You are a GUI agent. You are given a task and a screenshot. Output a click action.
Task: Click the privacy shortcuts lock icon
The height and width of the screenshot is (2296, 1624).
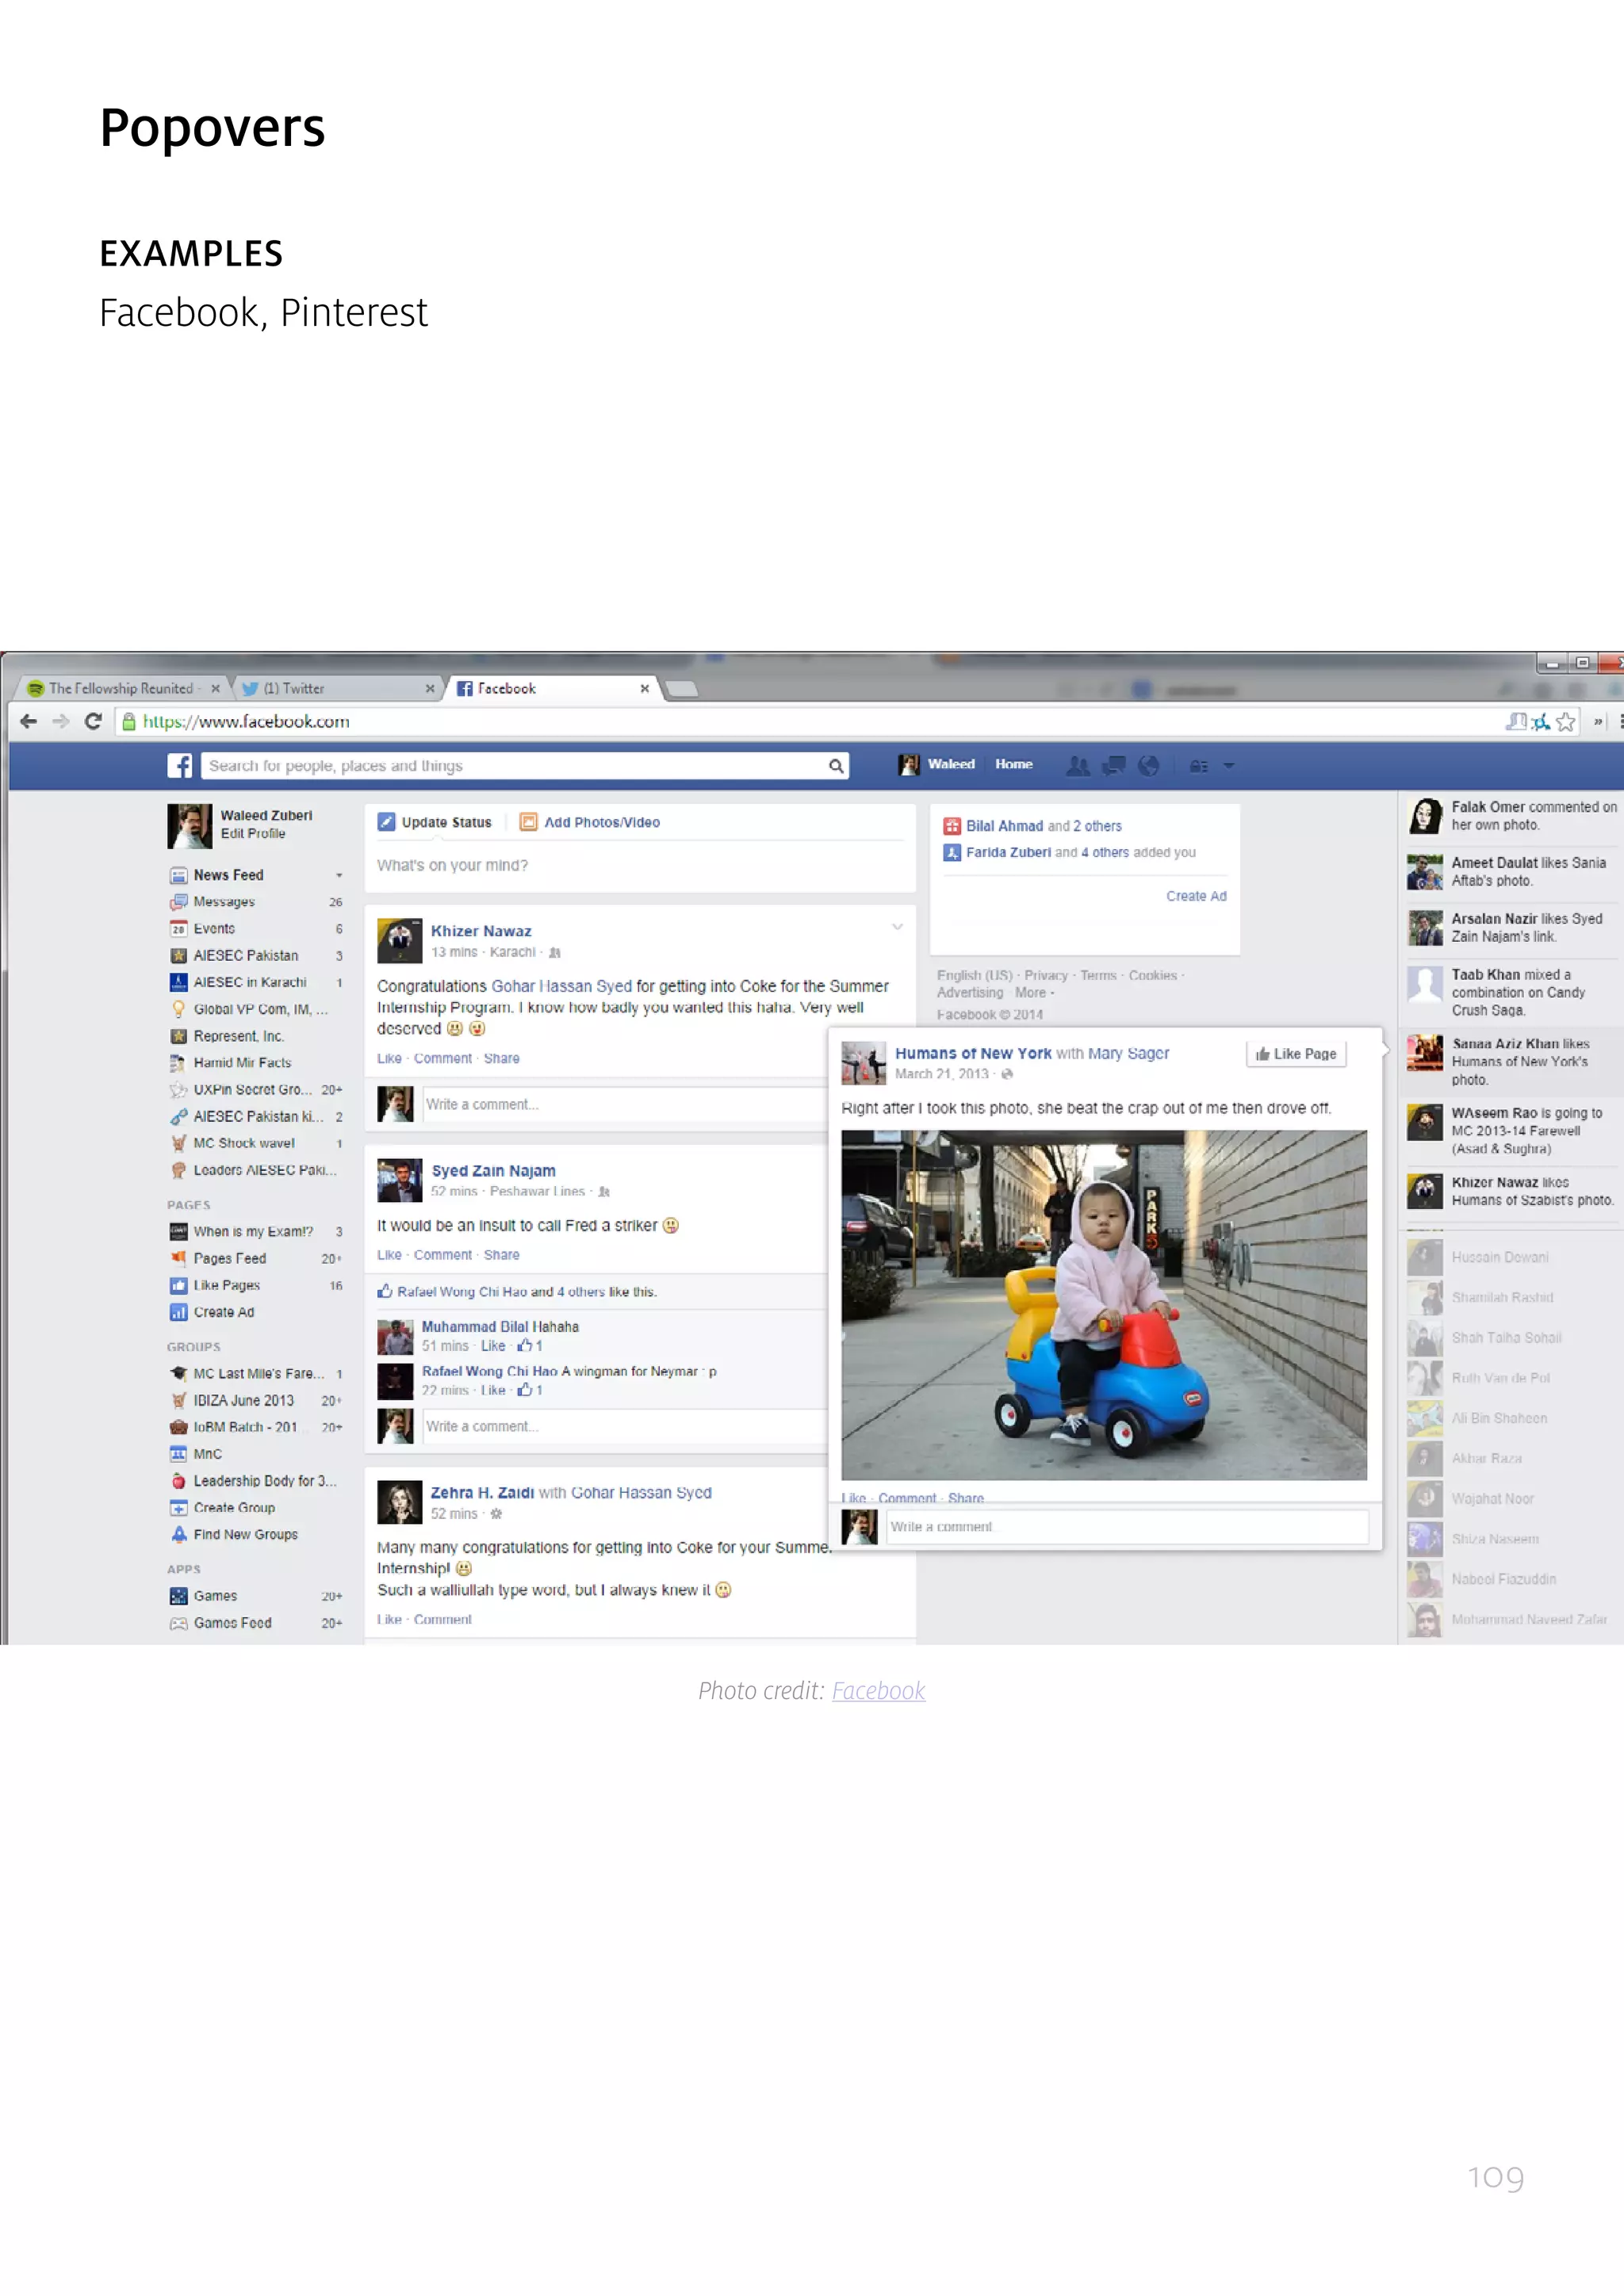tap(1198, 766)
